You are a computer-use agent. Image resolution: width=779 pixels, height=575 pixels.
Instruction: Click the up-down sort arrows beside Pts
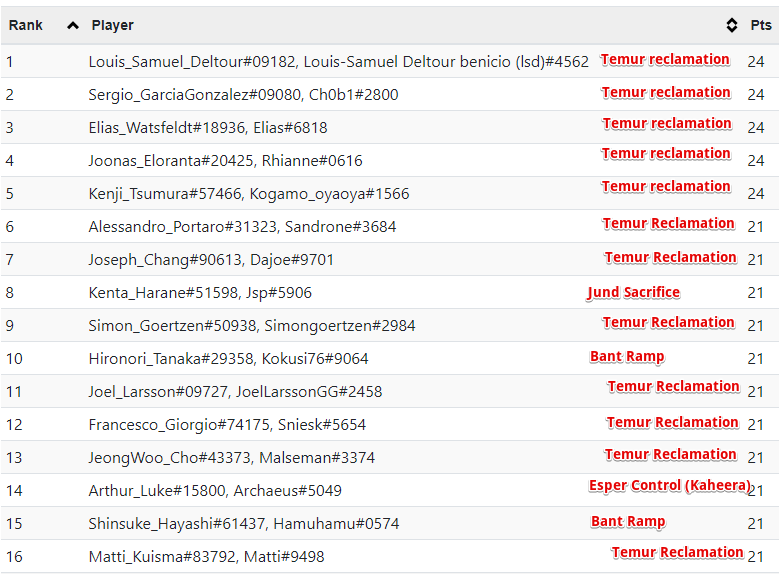[x=731, y=25]
